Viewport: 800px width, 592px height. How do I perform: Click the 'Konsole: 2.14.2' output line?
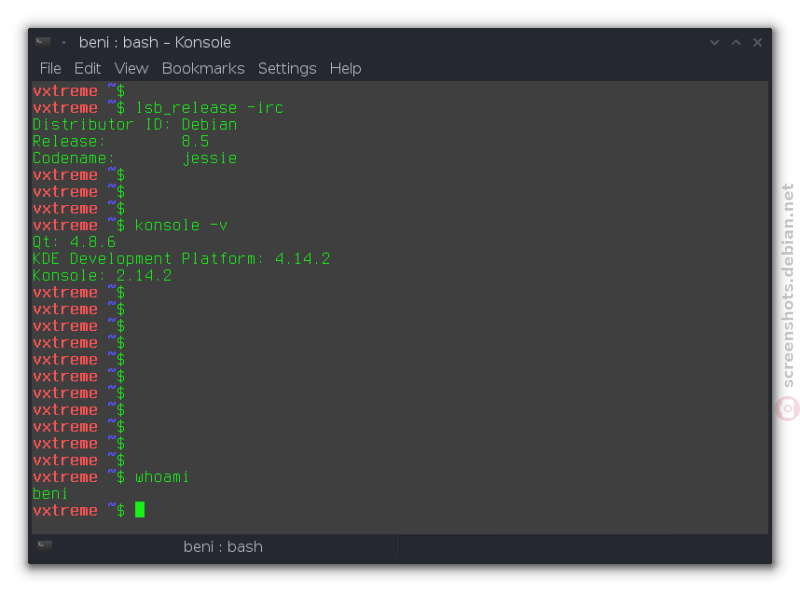pyautogui.click(x=102, y=276)
